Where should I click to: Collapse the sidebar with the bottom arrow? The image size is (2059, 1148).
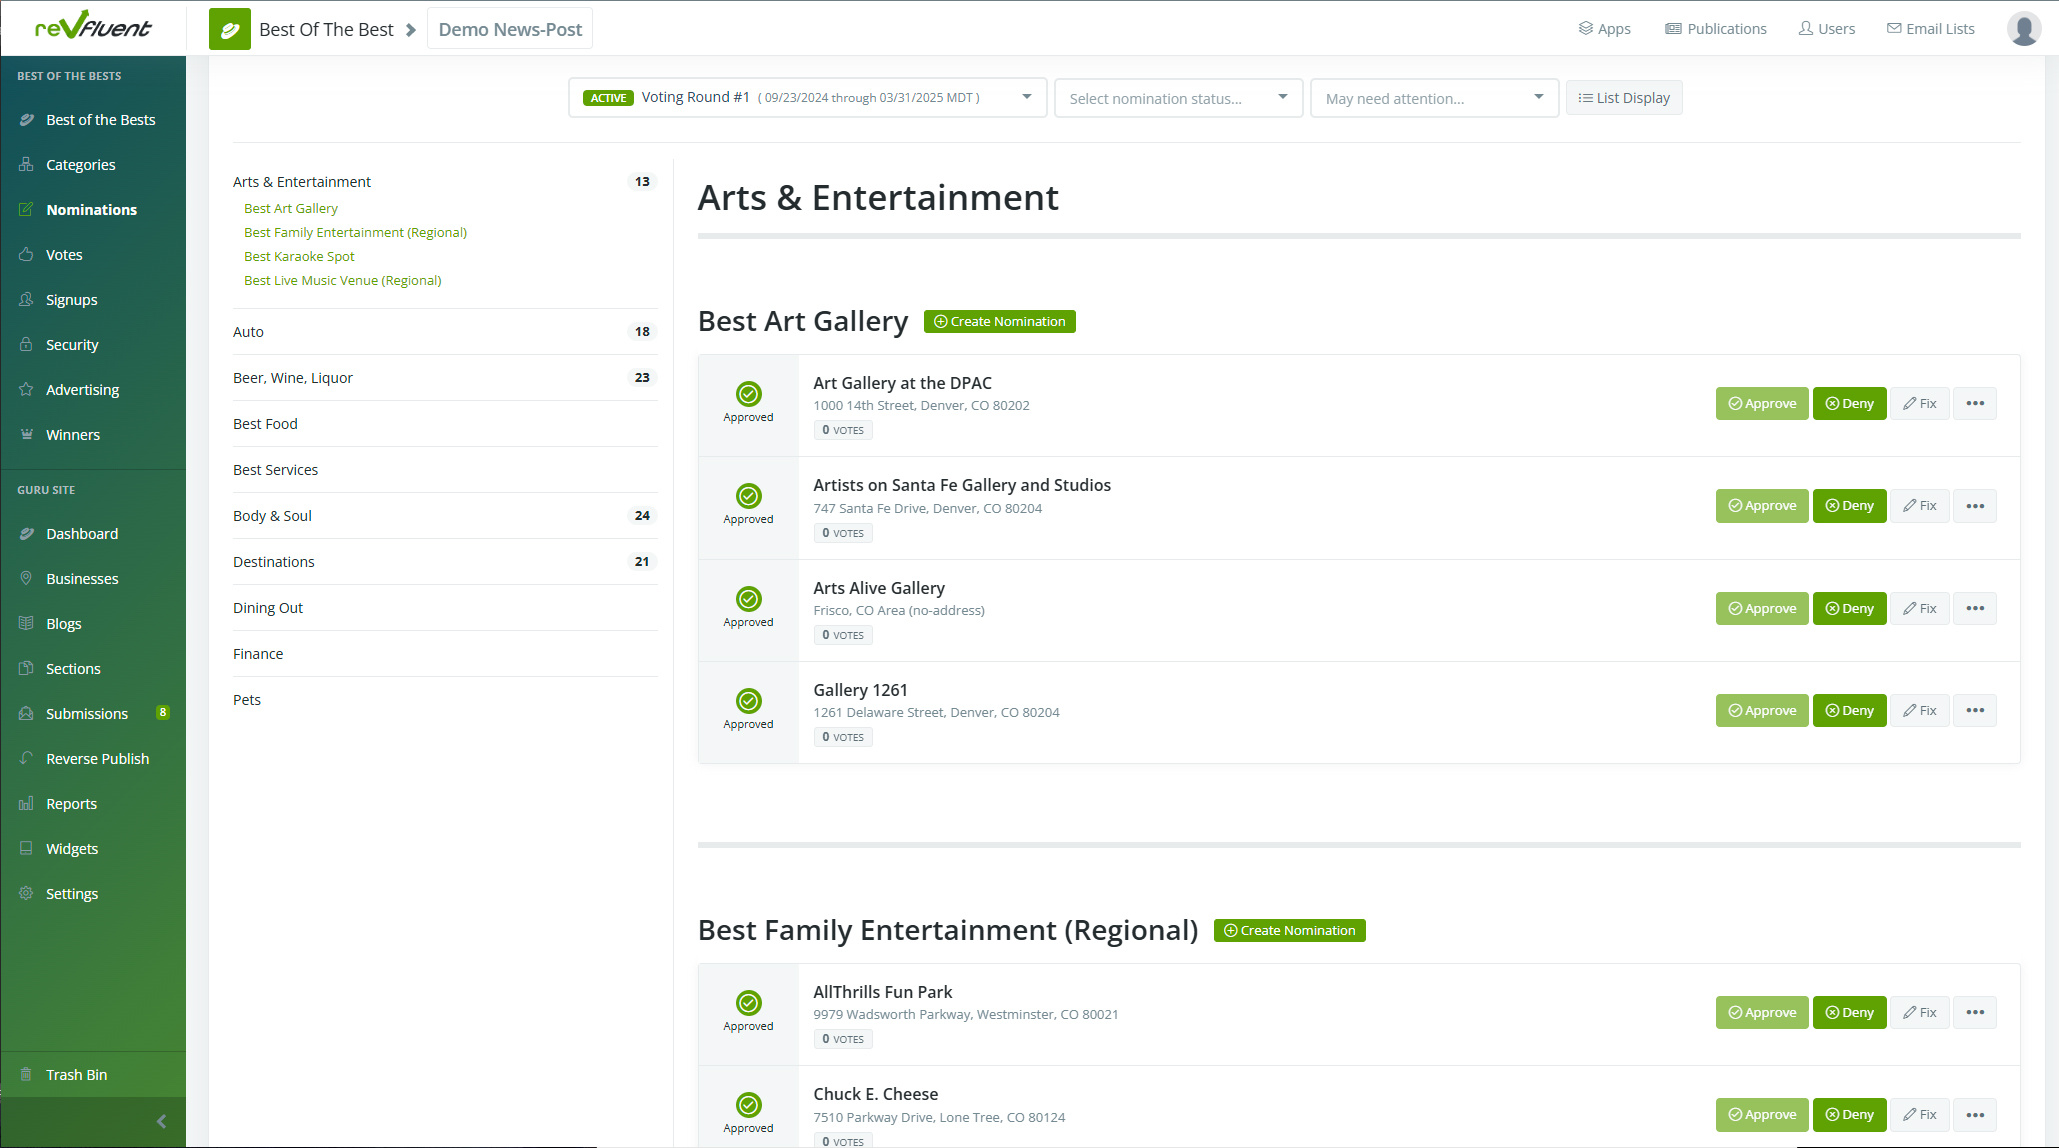[x=161, y=1121]
